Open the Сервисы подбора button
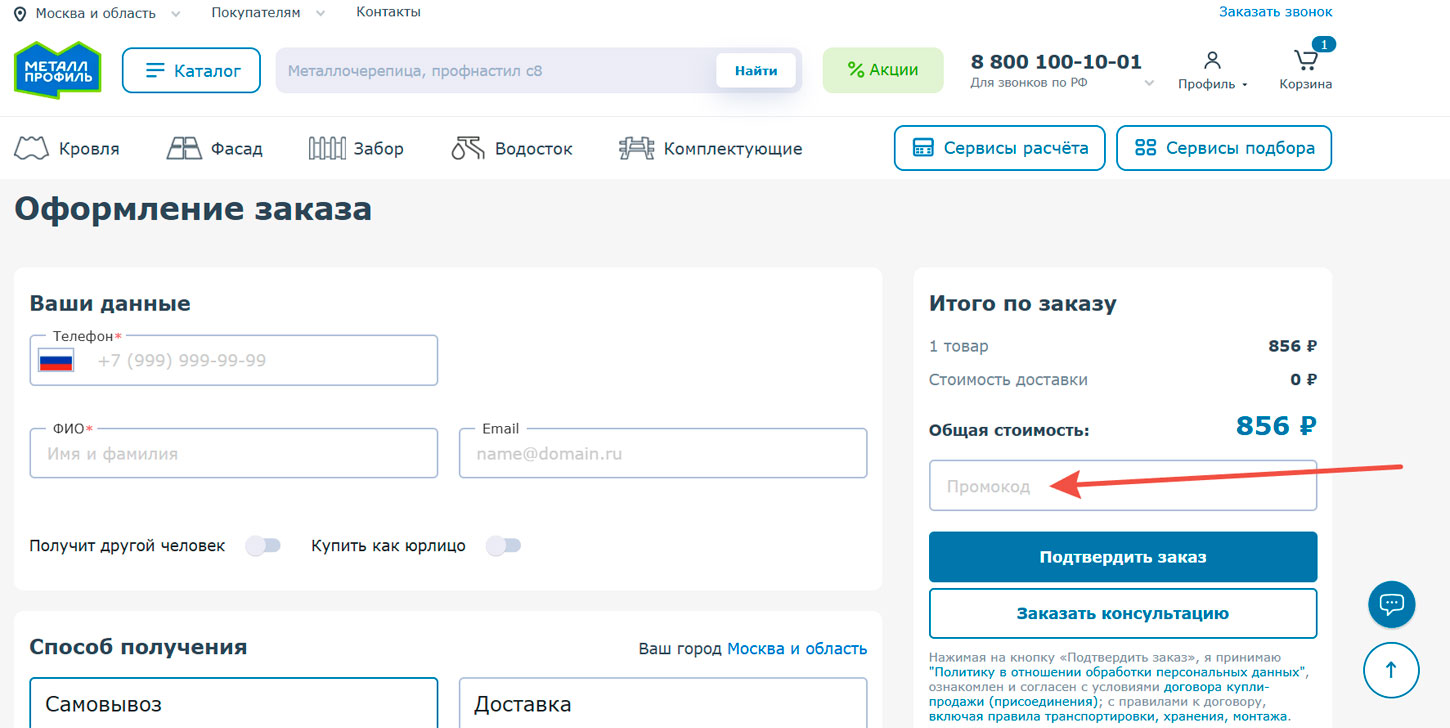The image size is (1450, 728). point(1224,149)
